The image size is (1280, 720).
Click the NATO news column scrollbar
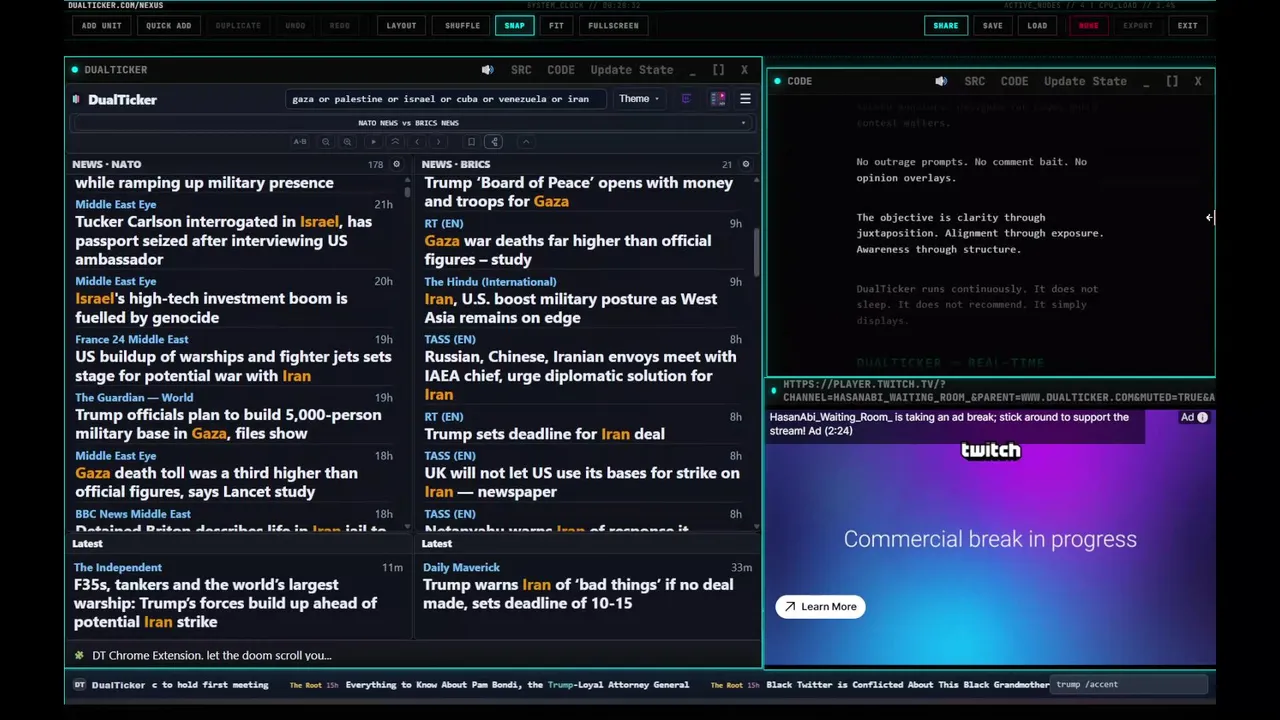click(x=407, y=190)
